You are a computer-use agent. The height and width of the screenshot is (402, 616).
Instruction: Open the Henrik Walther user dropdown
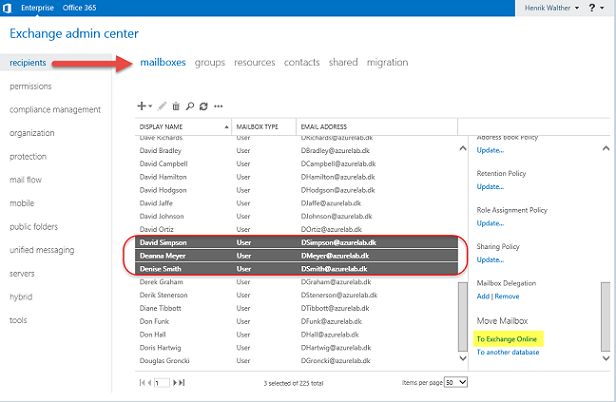coord(552,8)
